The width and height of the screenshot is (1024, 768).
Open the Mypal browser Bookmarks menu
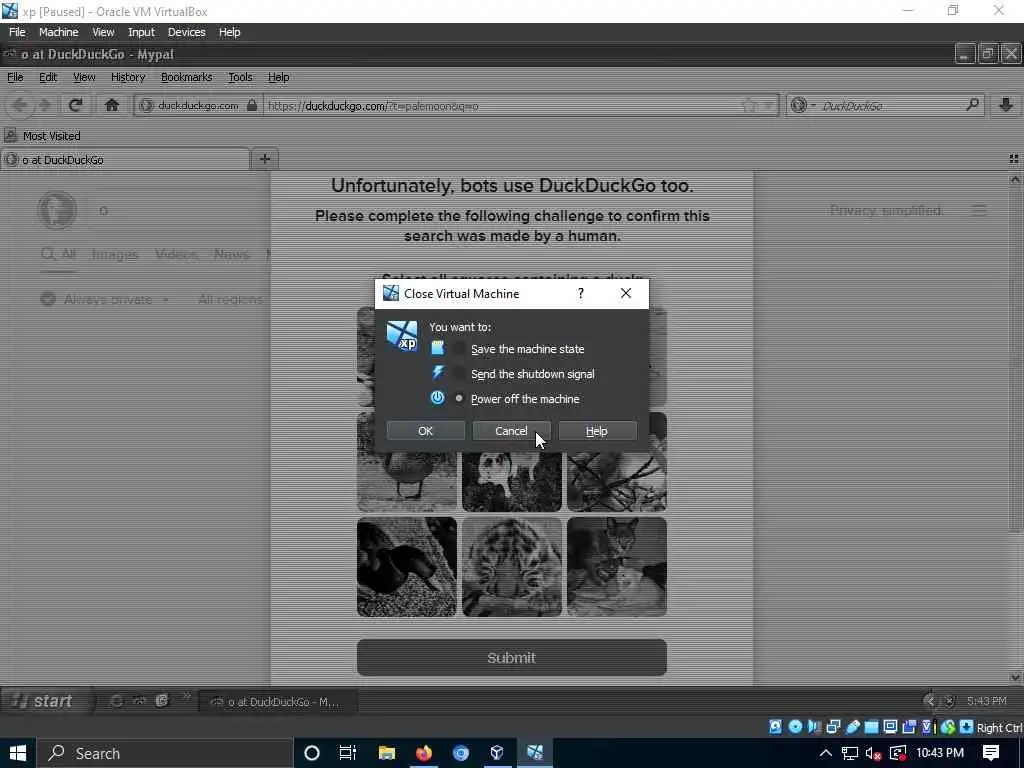[x=187, y=77]
